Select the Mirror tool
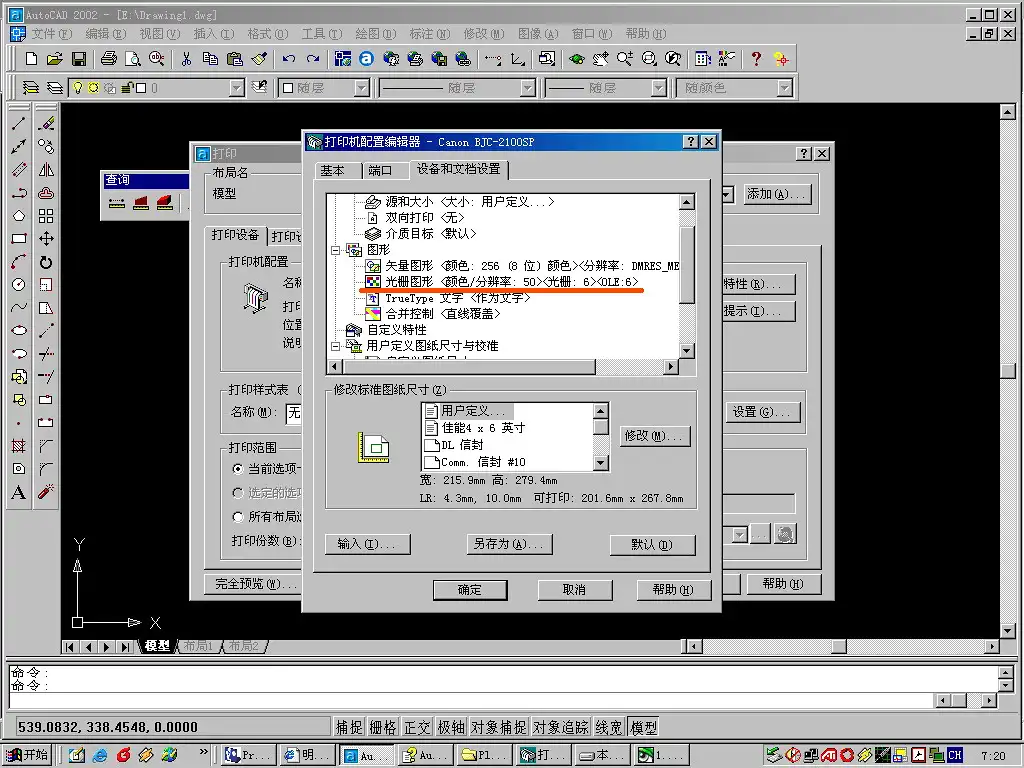The width and height of the screenshot is (1024, 768). 46,170
